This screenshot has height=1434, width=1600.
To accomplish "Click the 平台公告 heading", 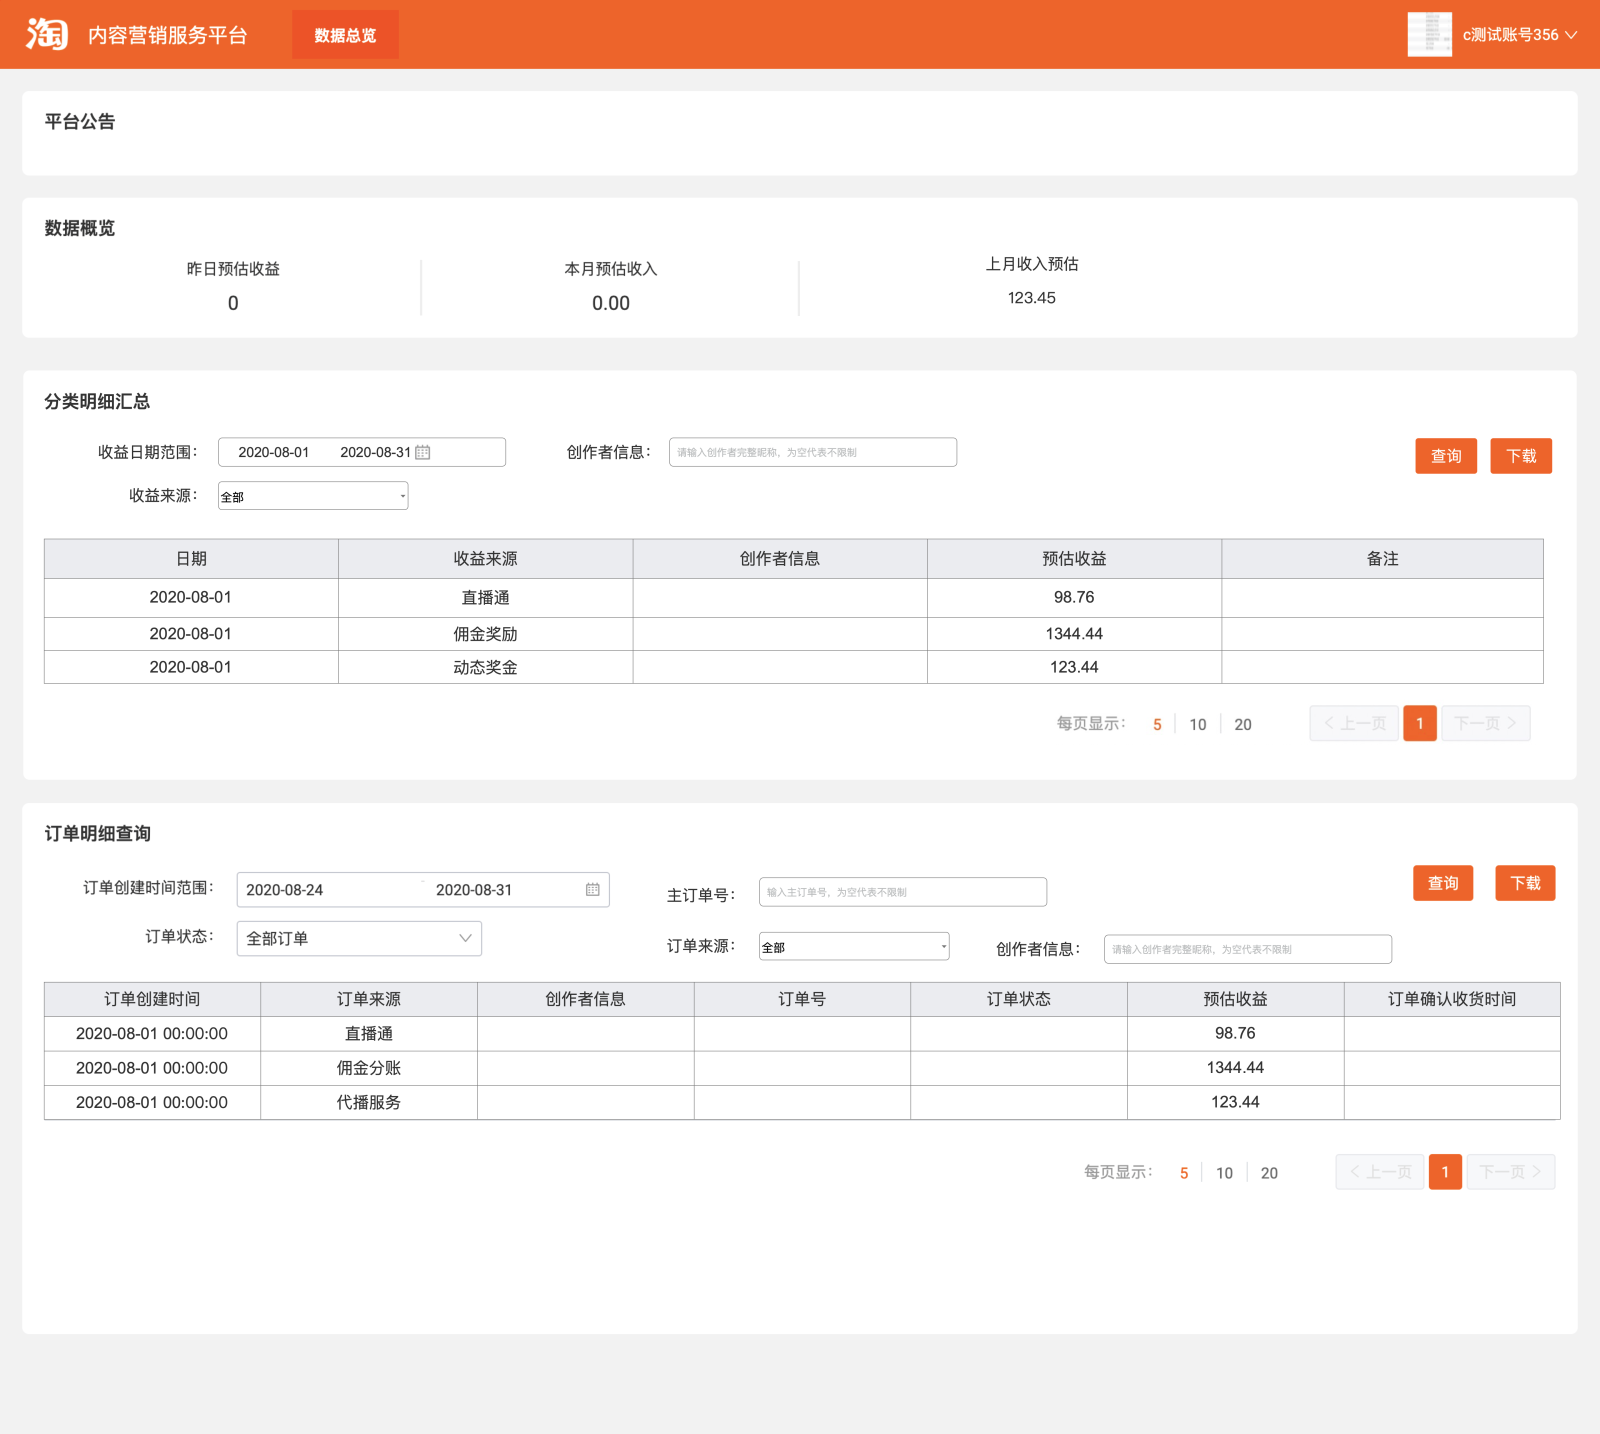I will click(80, 122).
